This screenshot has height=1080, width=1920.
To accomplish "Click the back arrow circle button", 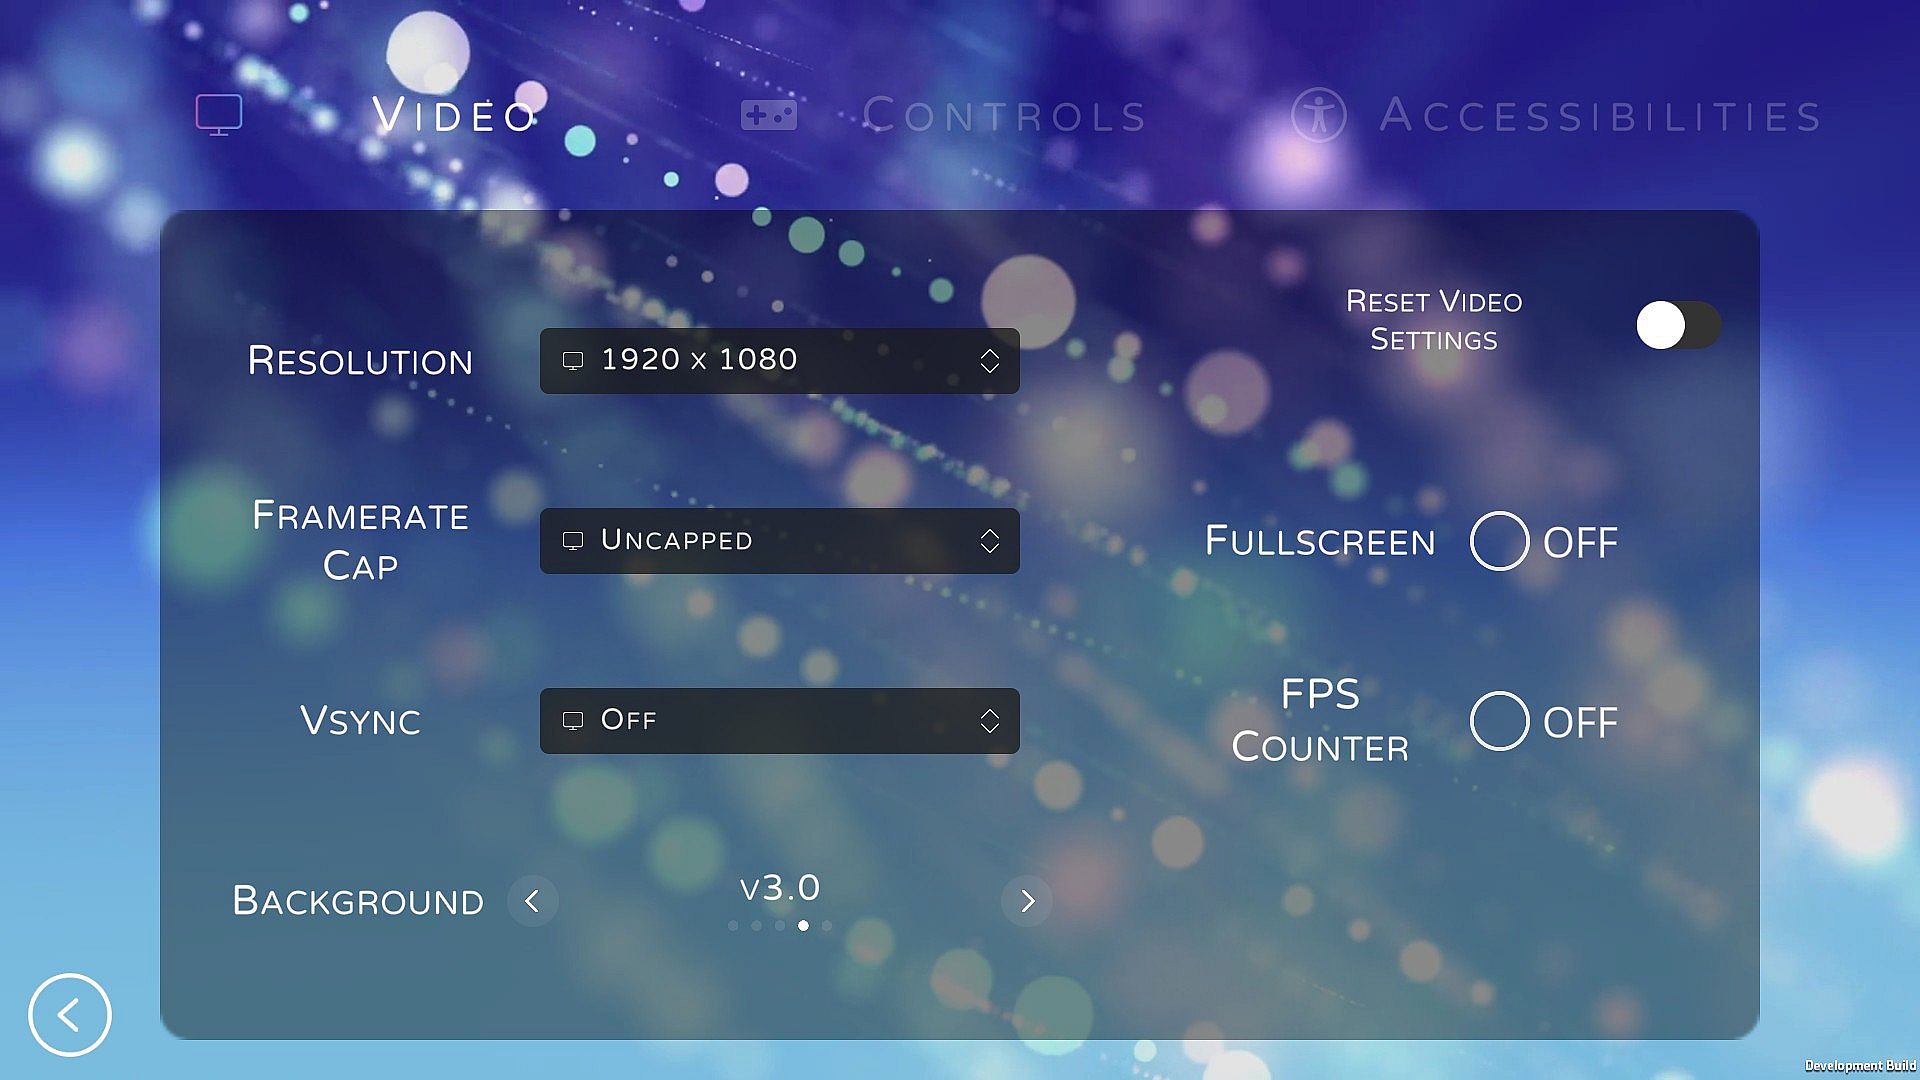I will (x=70, y=1015).
